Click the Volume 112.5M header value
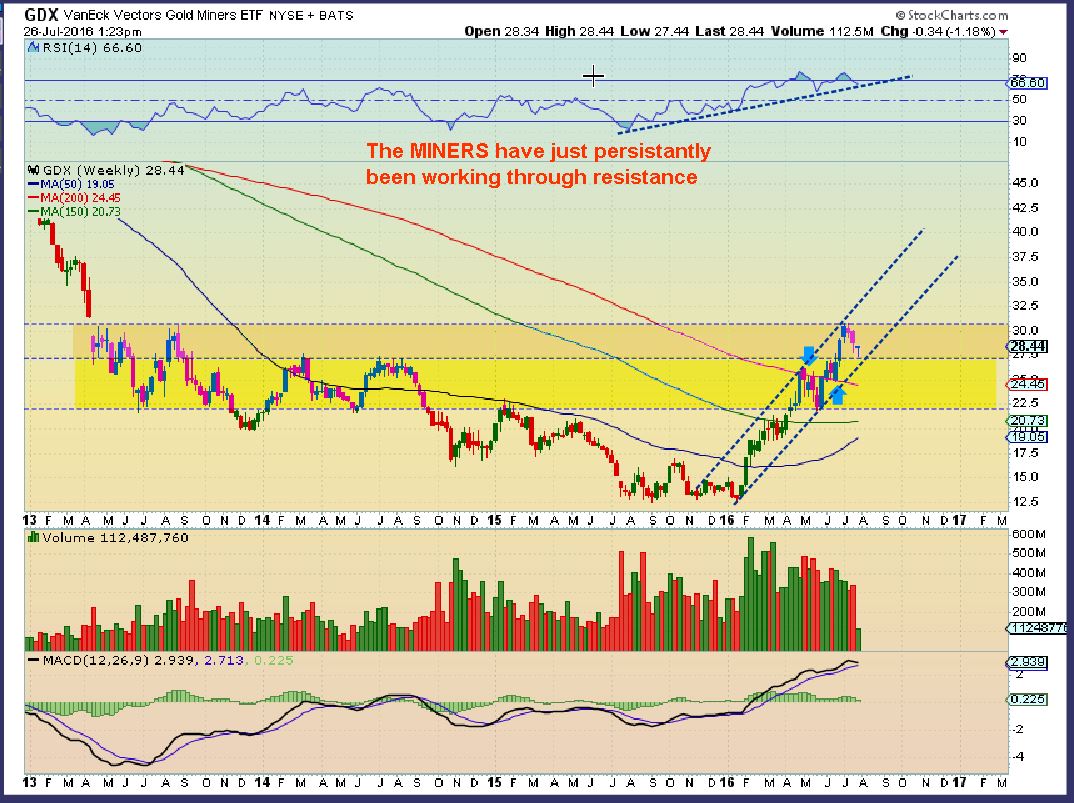Viewport: 1074px width, 803px height. pyautogui.click(x=822, y=32)
